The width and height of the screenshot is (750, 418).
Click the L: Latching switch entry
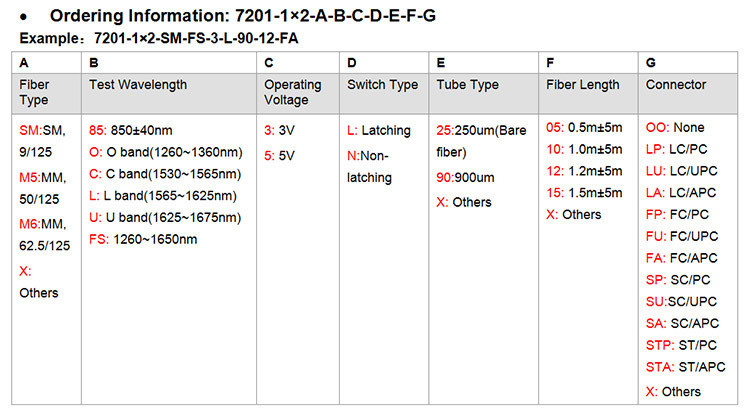click(378, 129)
